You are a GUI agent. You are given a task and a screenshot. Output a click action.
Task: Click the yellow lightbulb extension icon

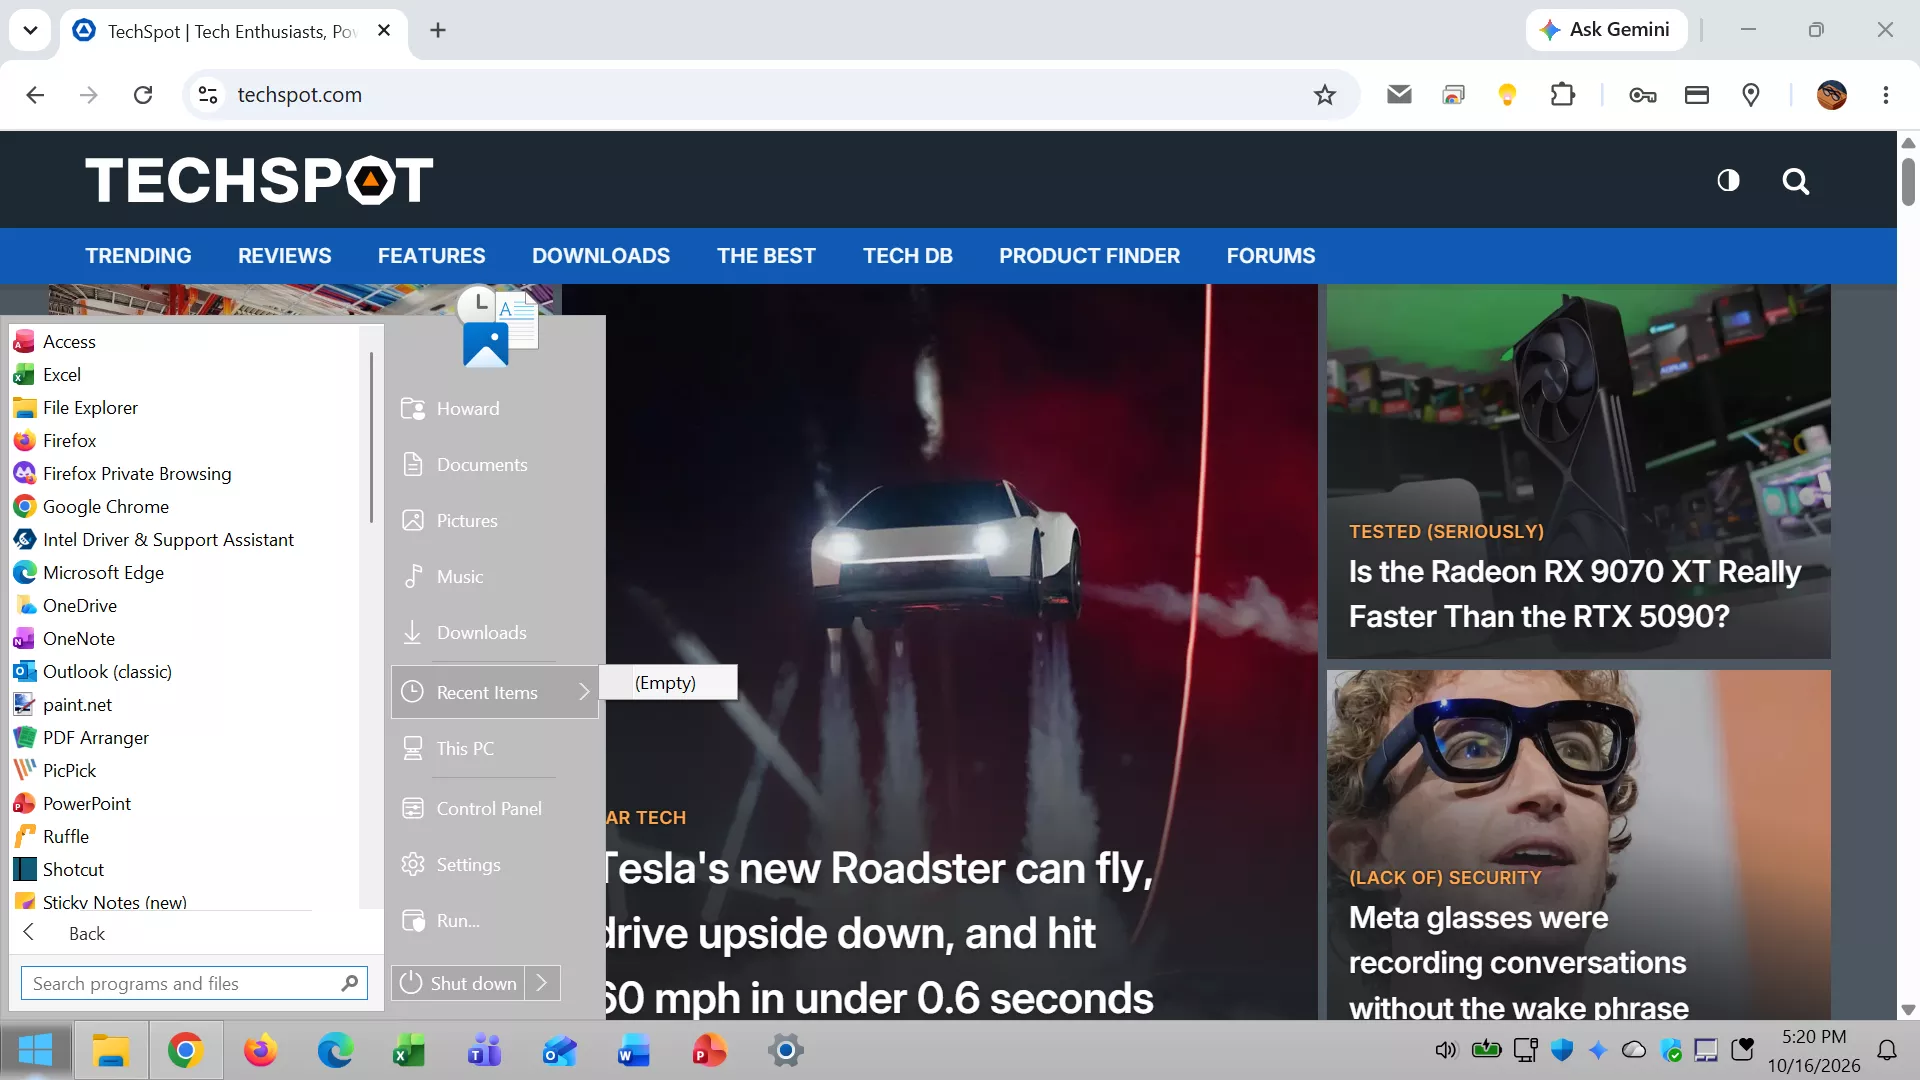pos(1507,95)
